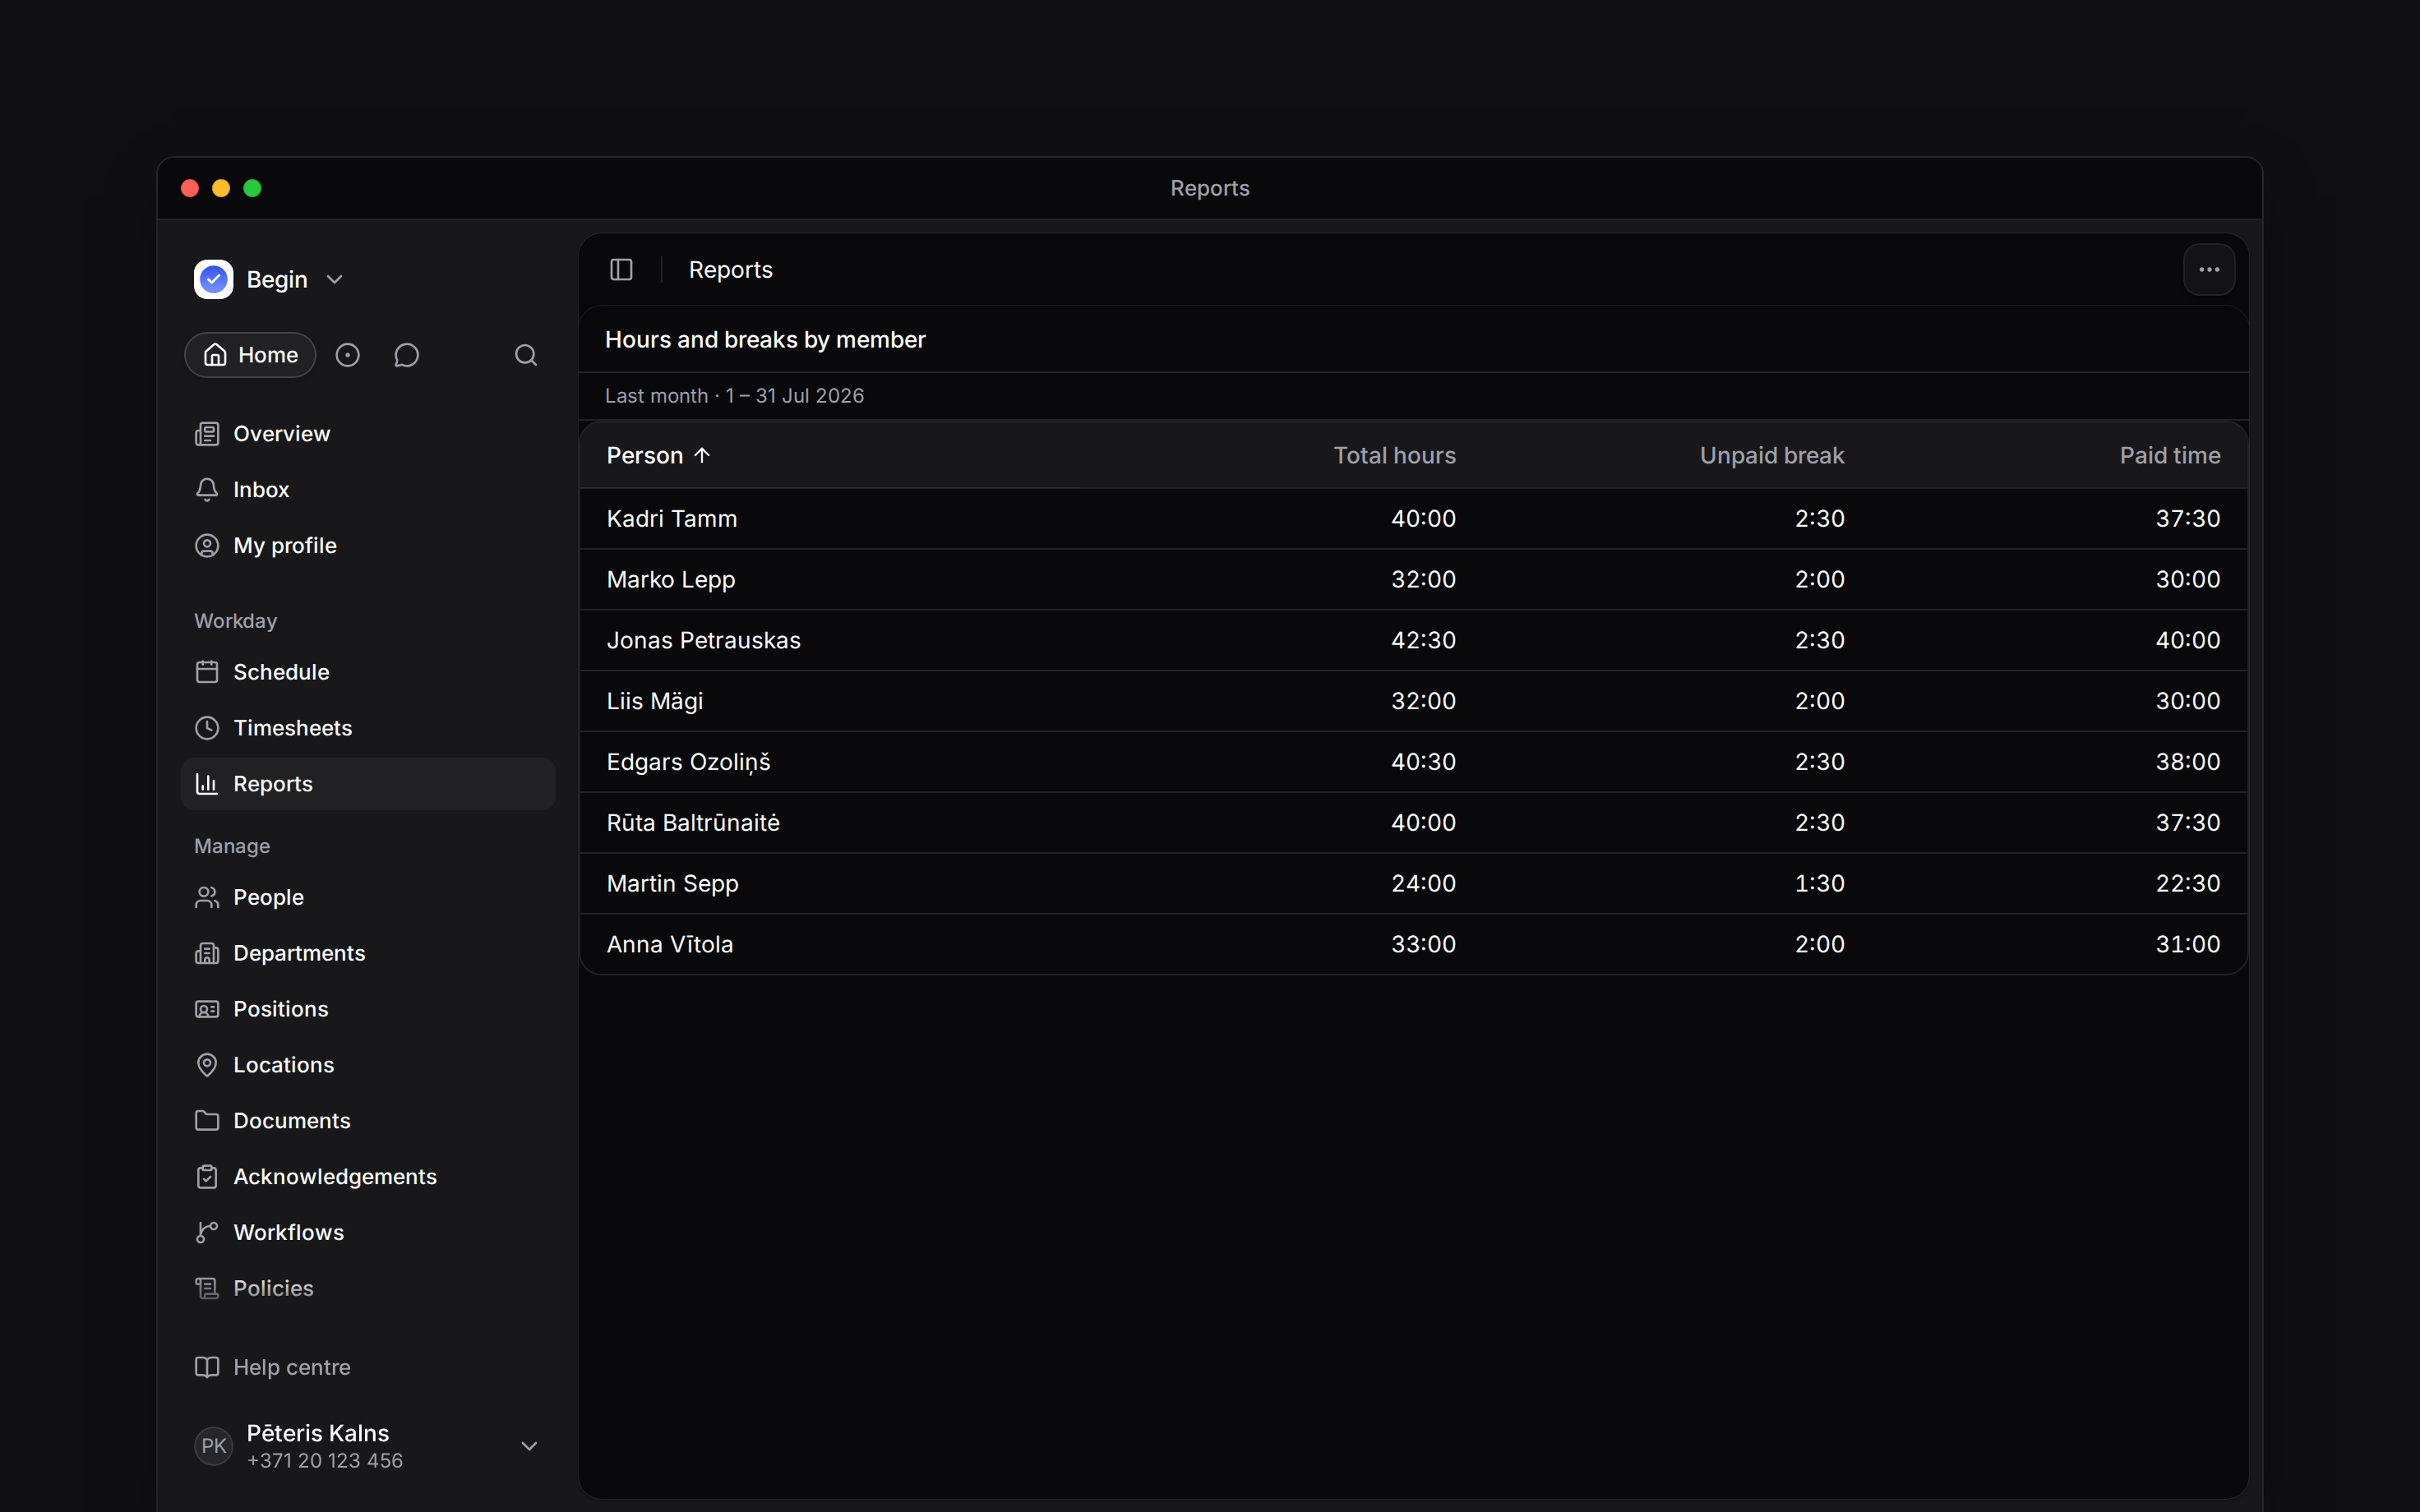Sort by Total hours column header

pyautogui.click(x=1394, y=455)
